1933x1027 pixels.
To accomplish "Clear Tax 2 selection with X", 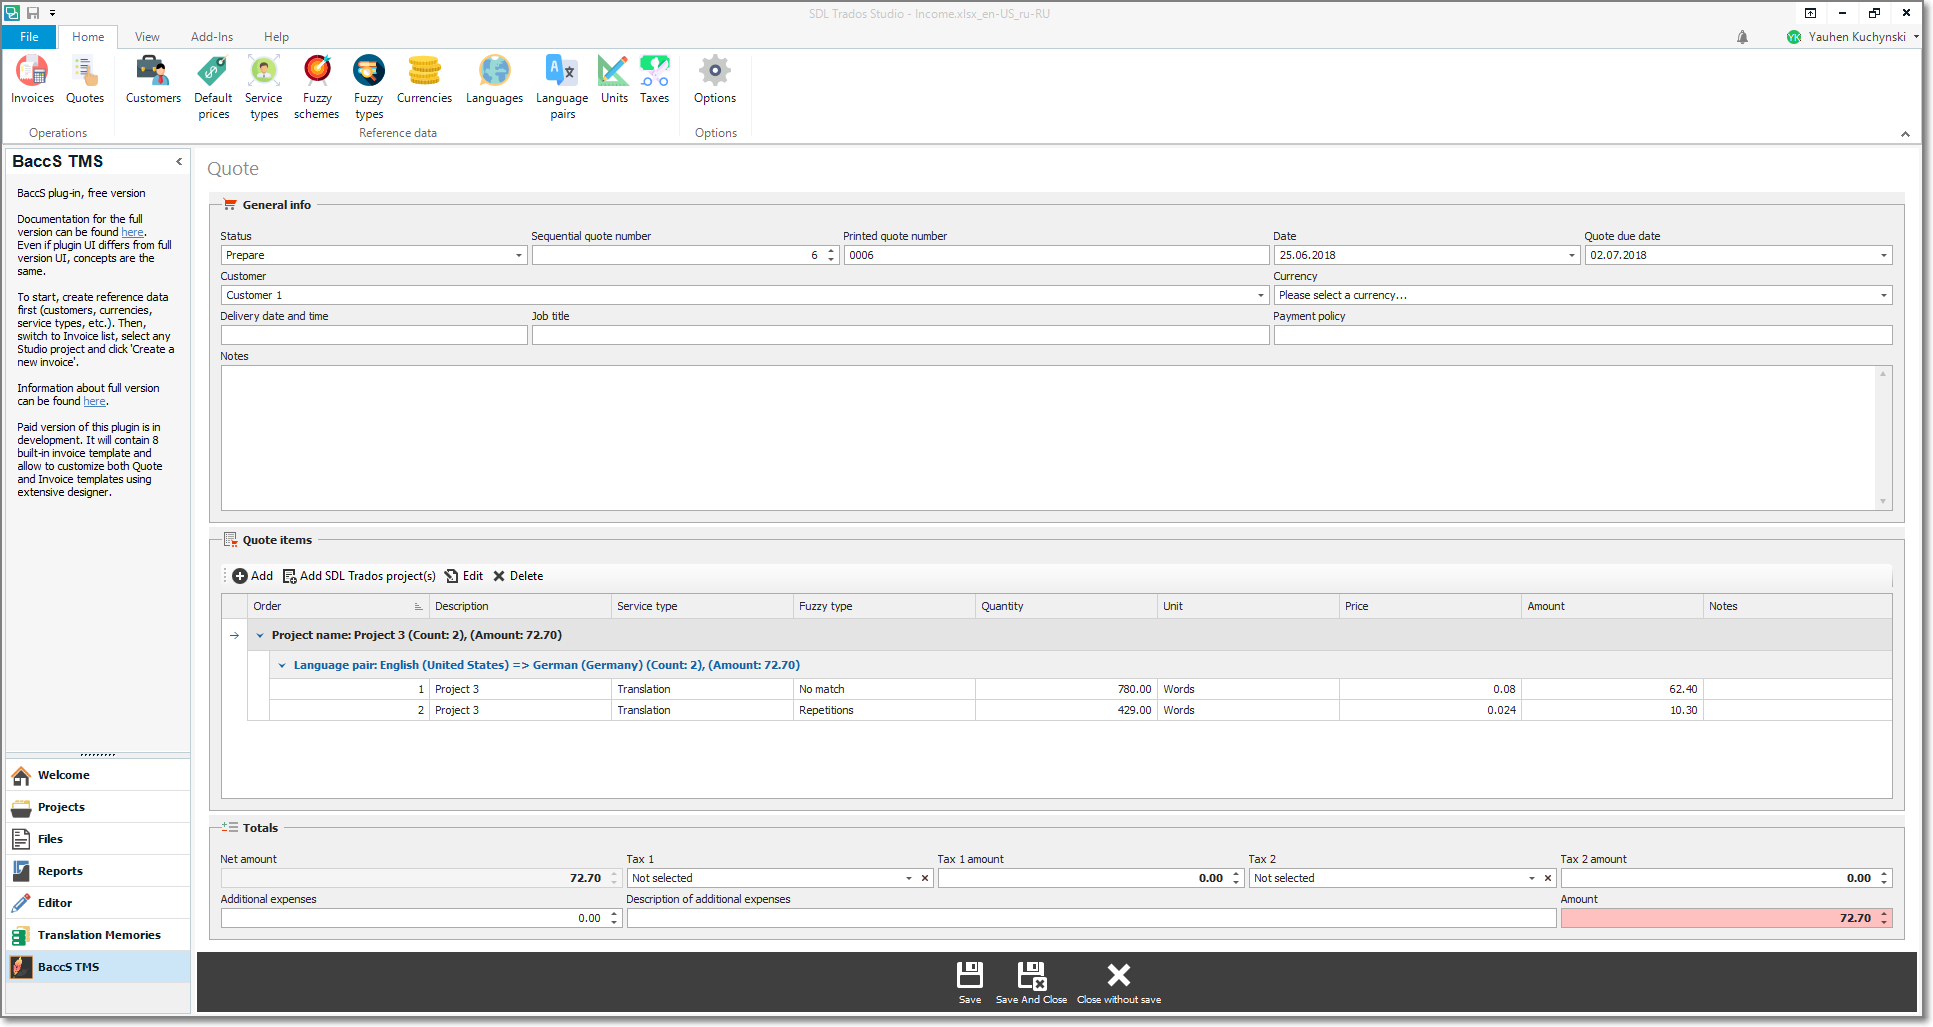I will [1548, 879].
